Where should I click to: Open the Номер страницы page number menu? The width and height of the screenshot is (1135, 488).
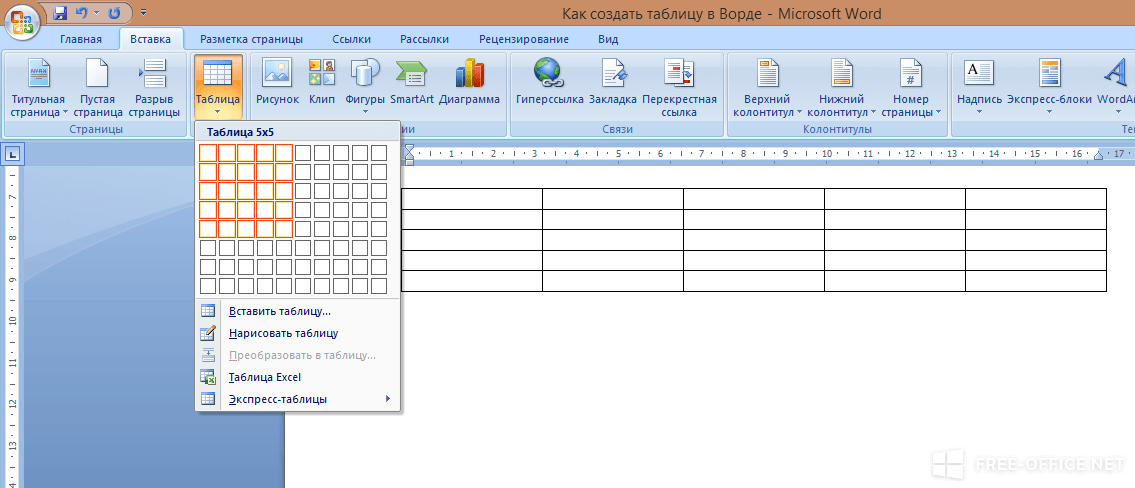[911, 88]
